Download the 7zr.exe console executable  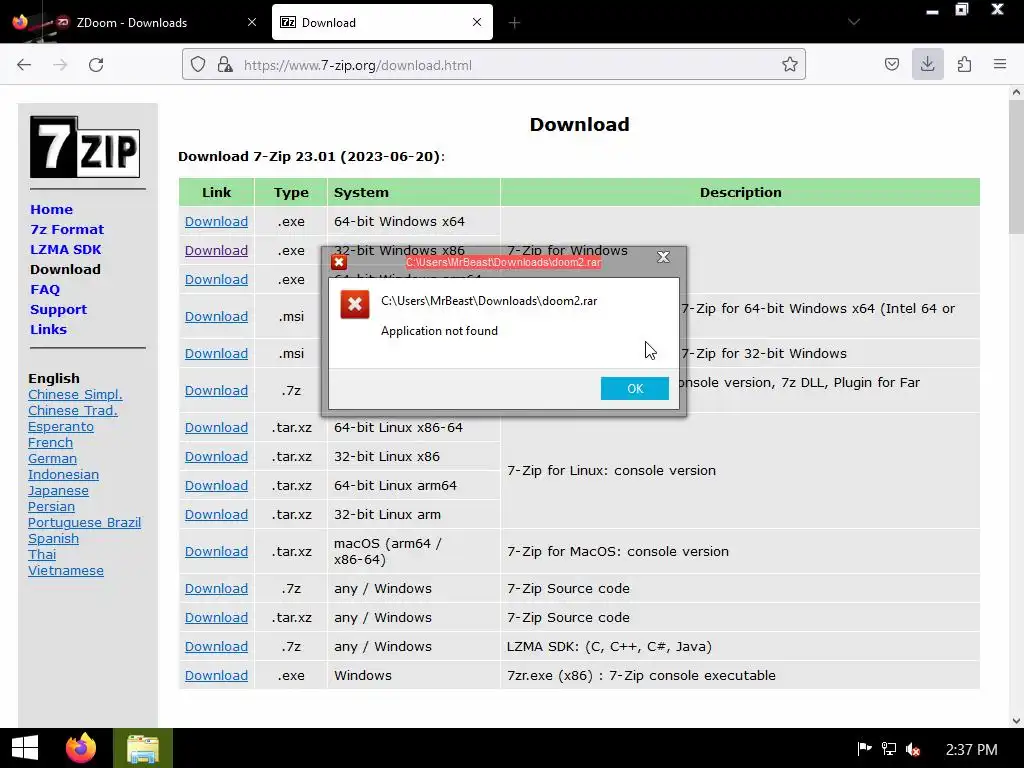tap(216, 675)
